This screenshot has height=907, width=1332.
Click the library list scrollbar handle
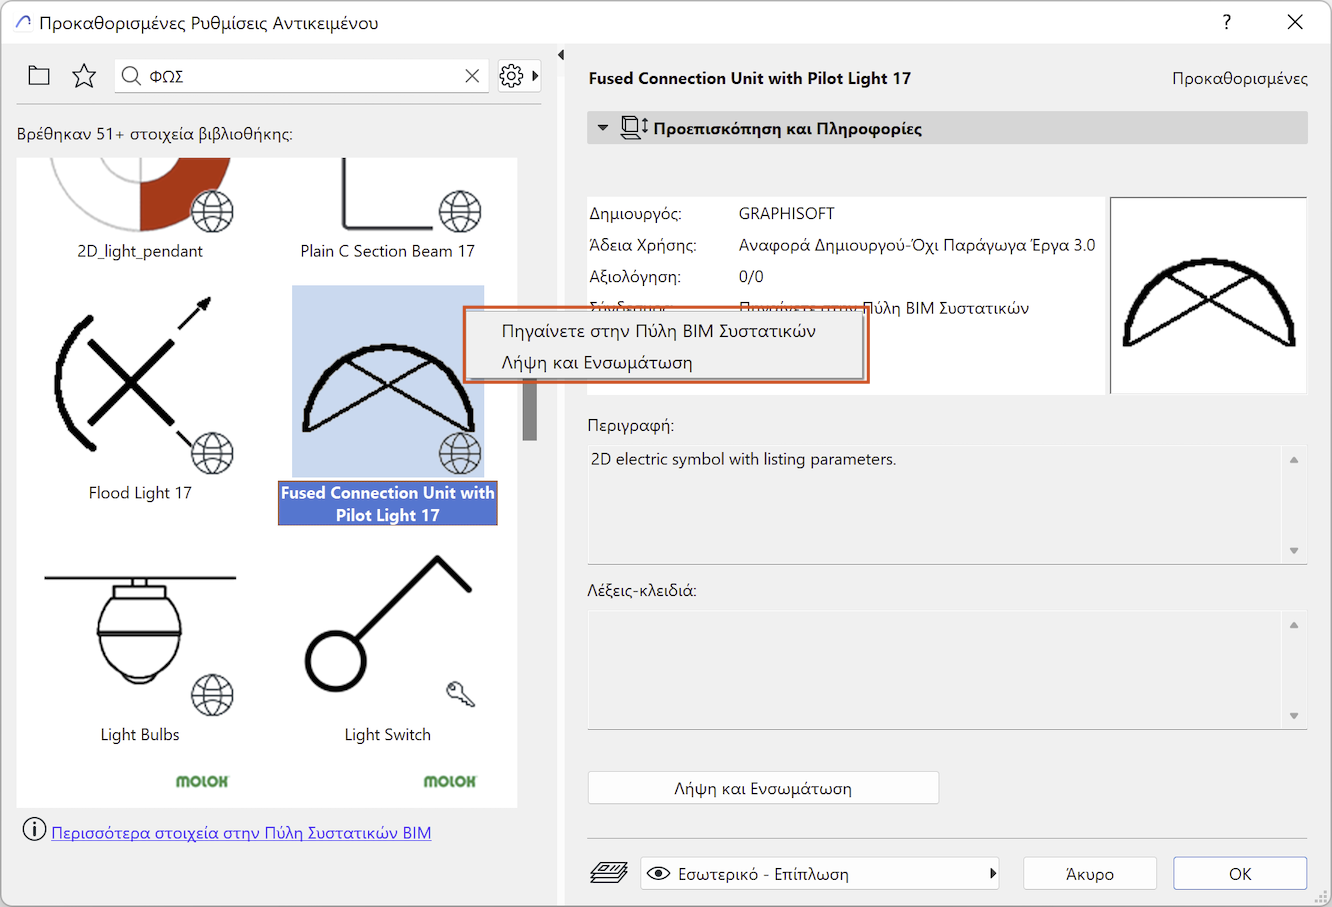click(x=530, y=410)
